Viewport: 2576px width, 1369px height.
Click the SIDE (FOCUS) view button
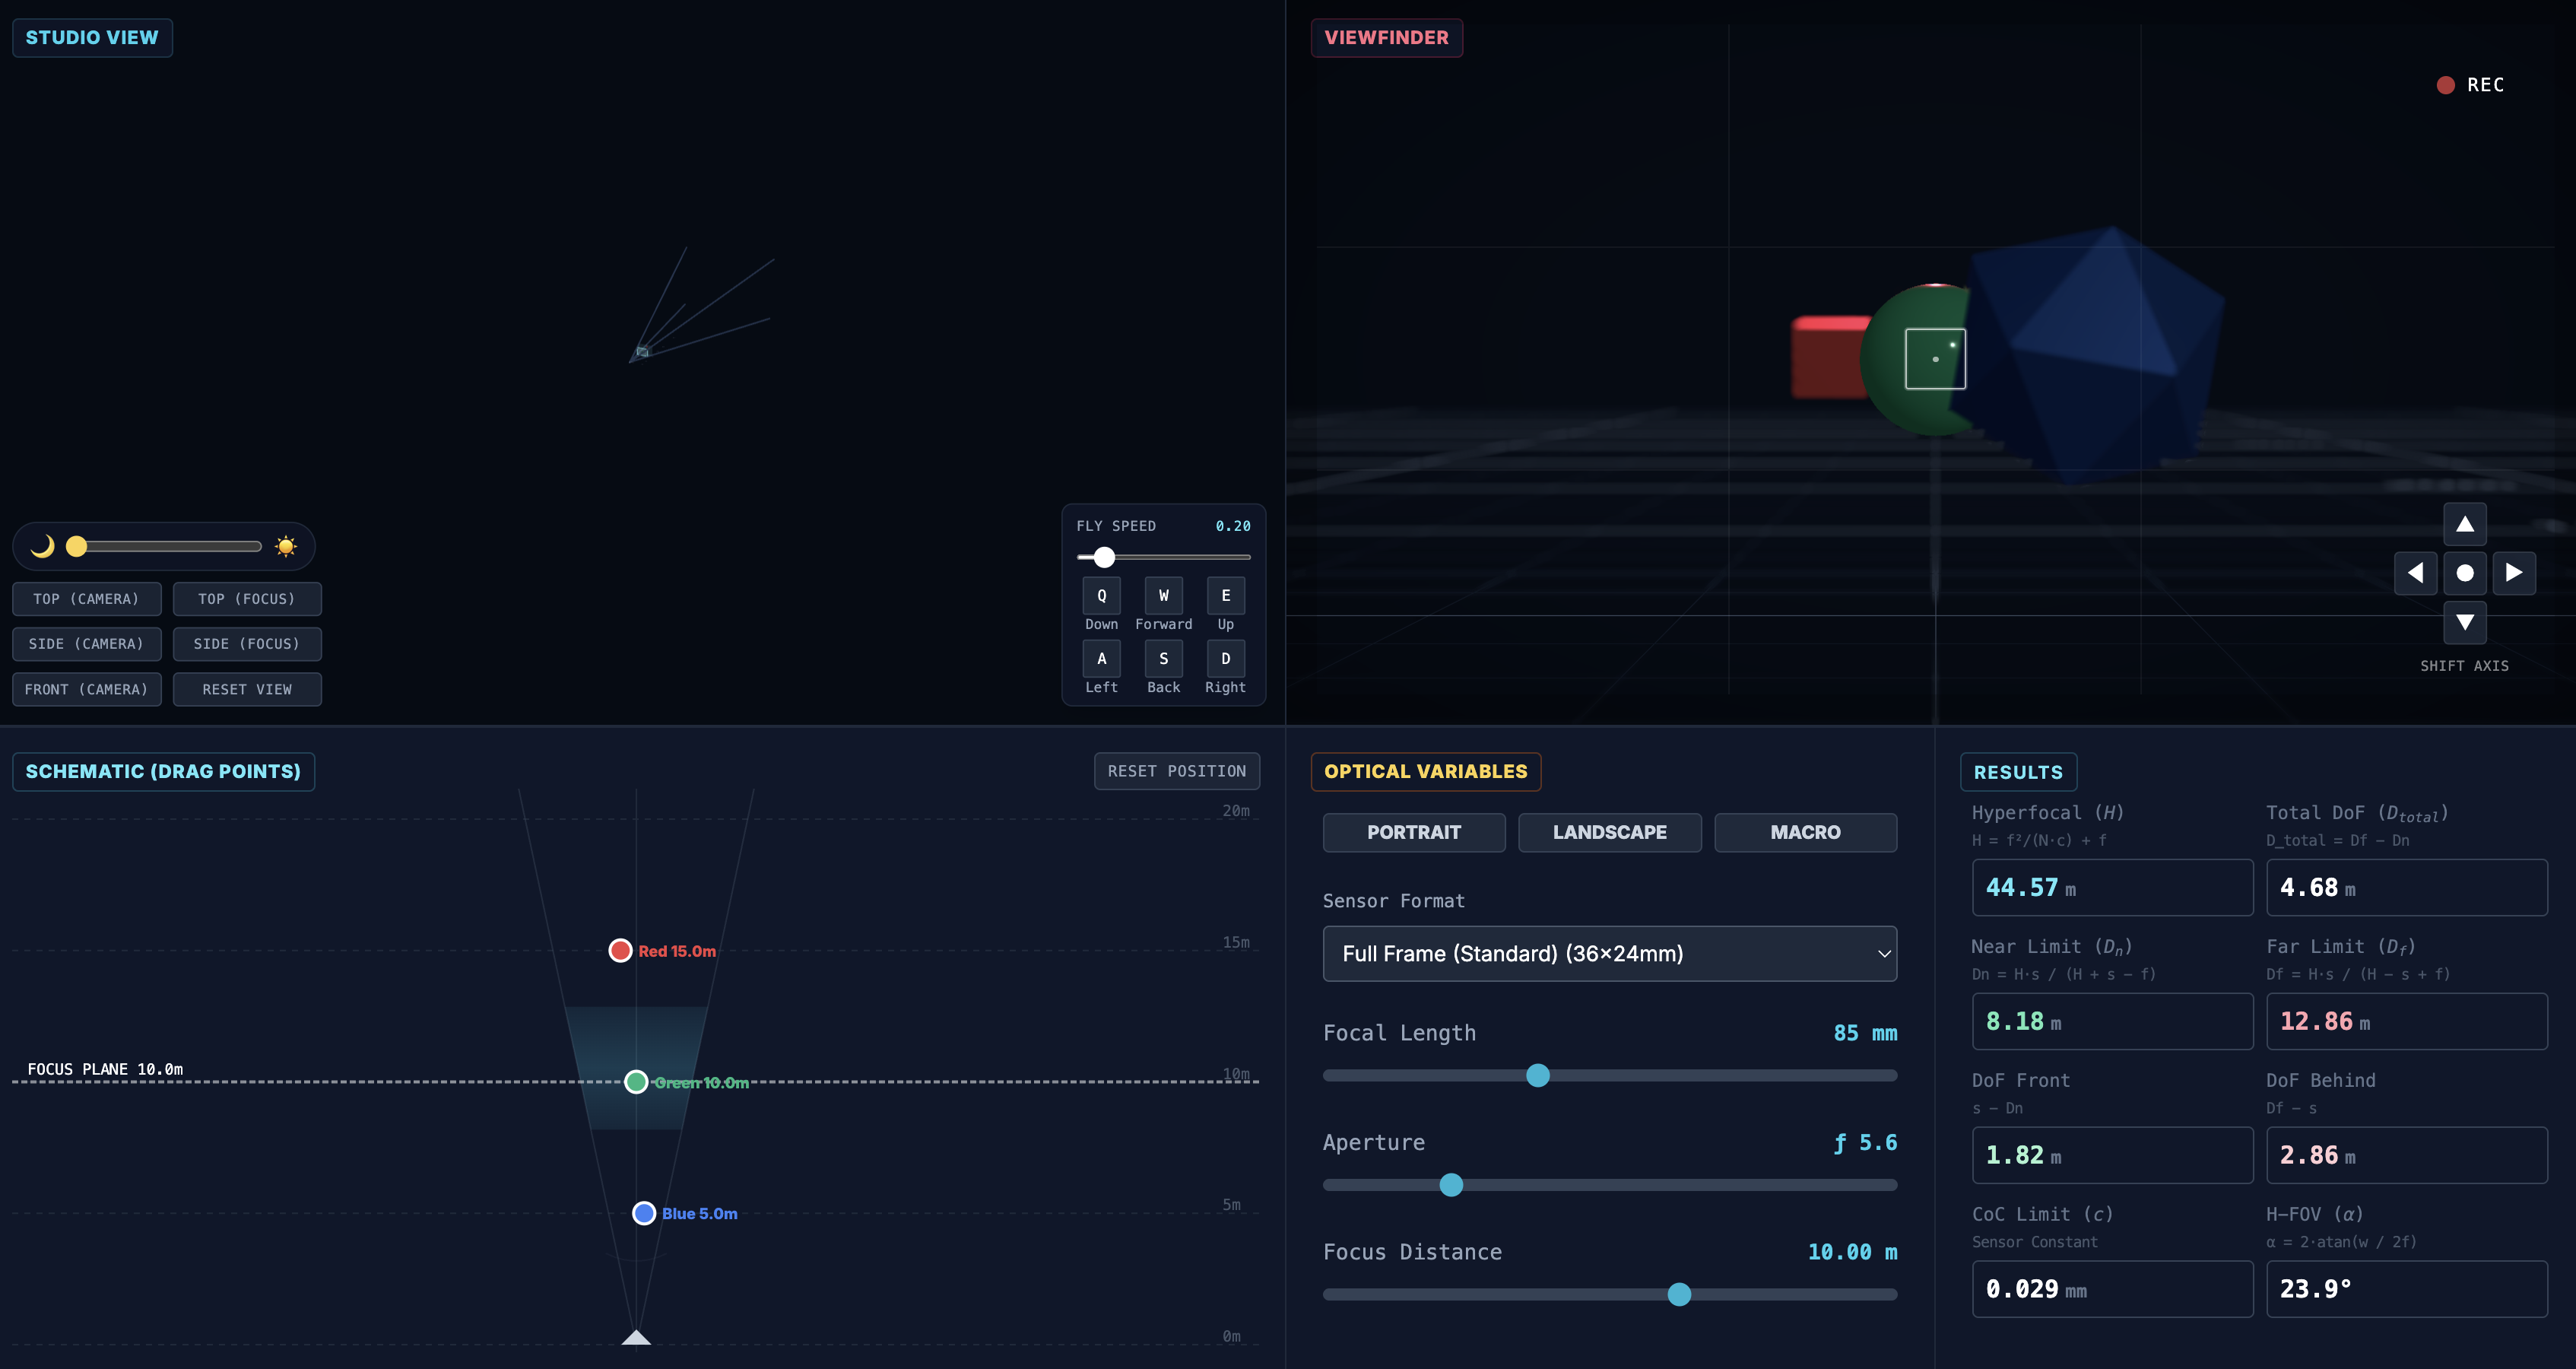[x=246, y=644]
